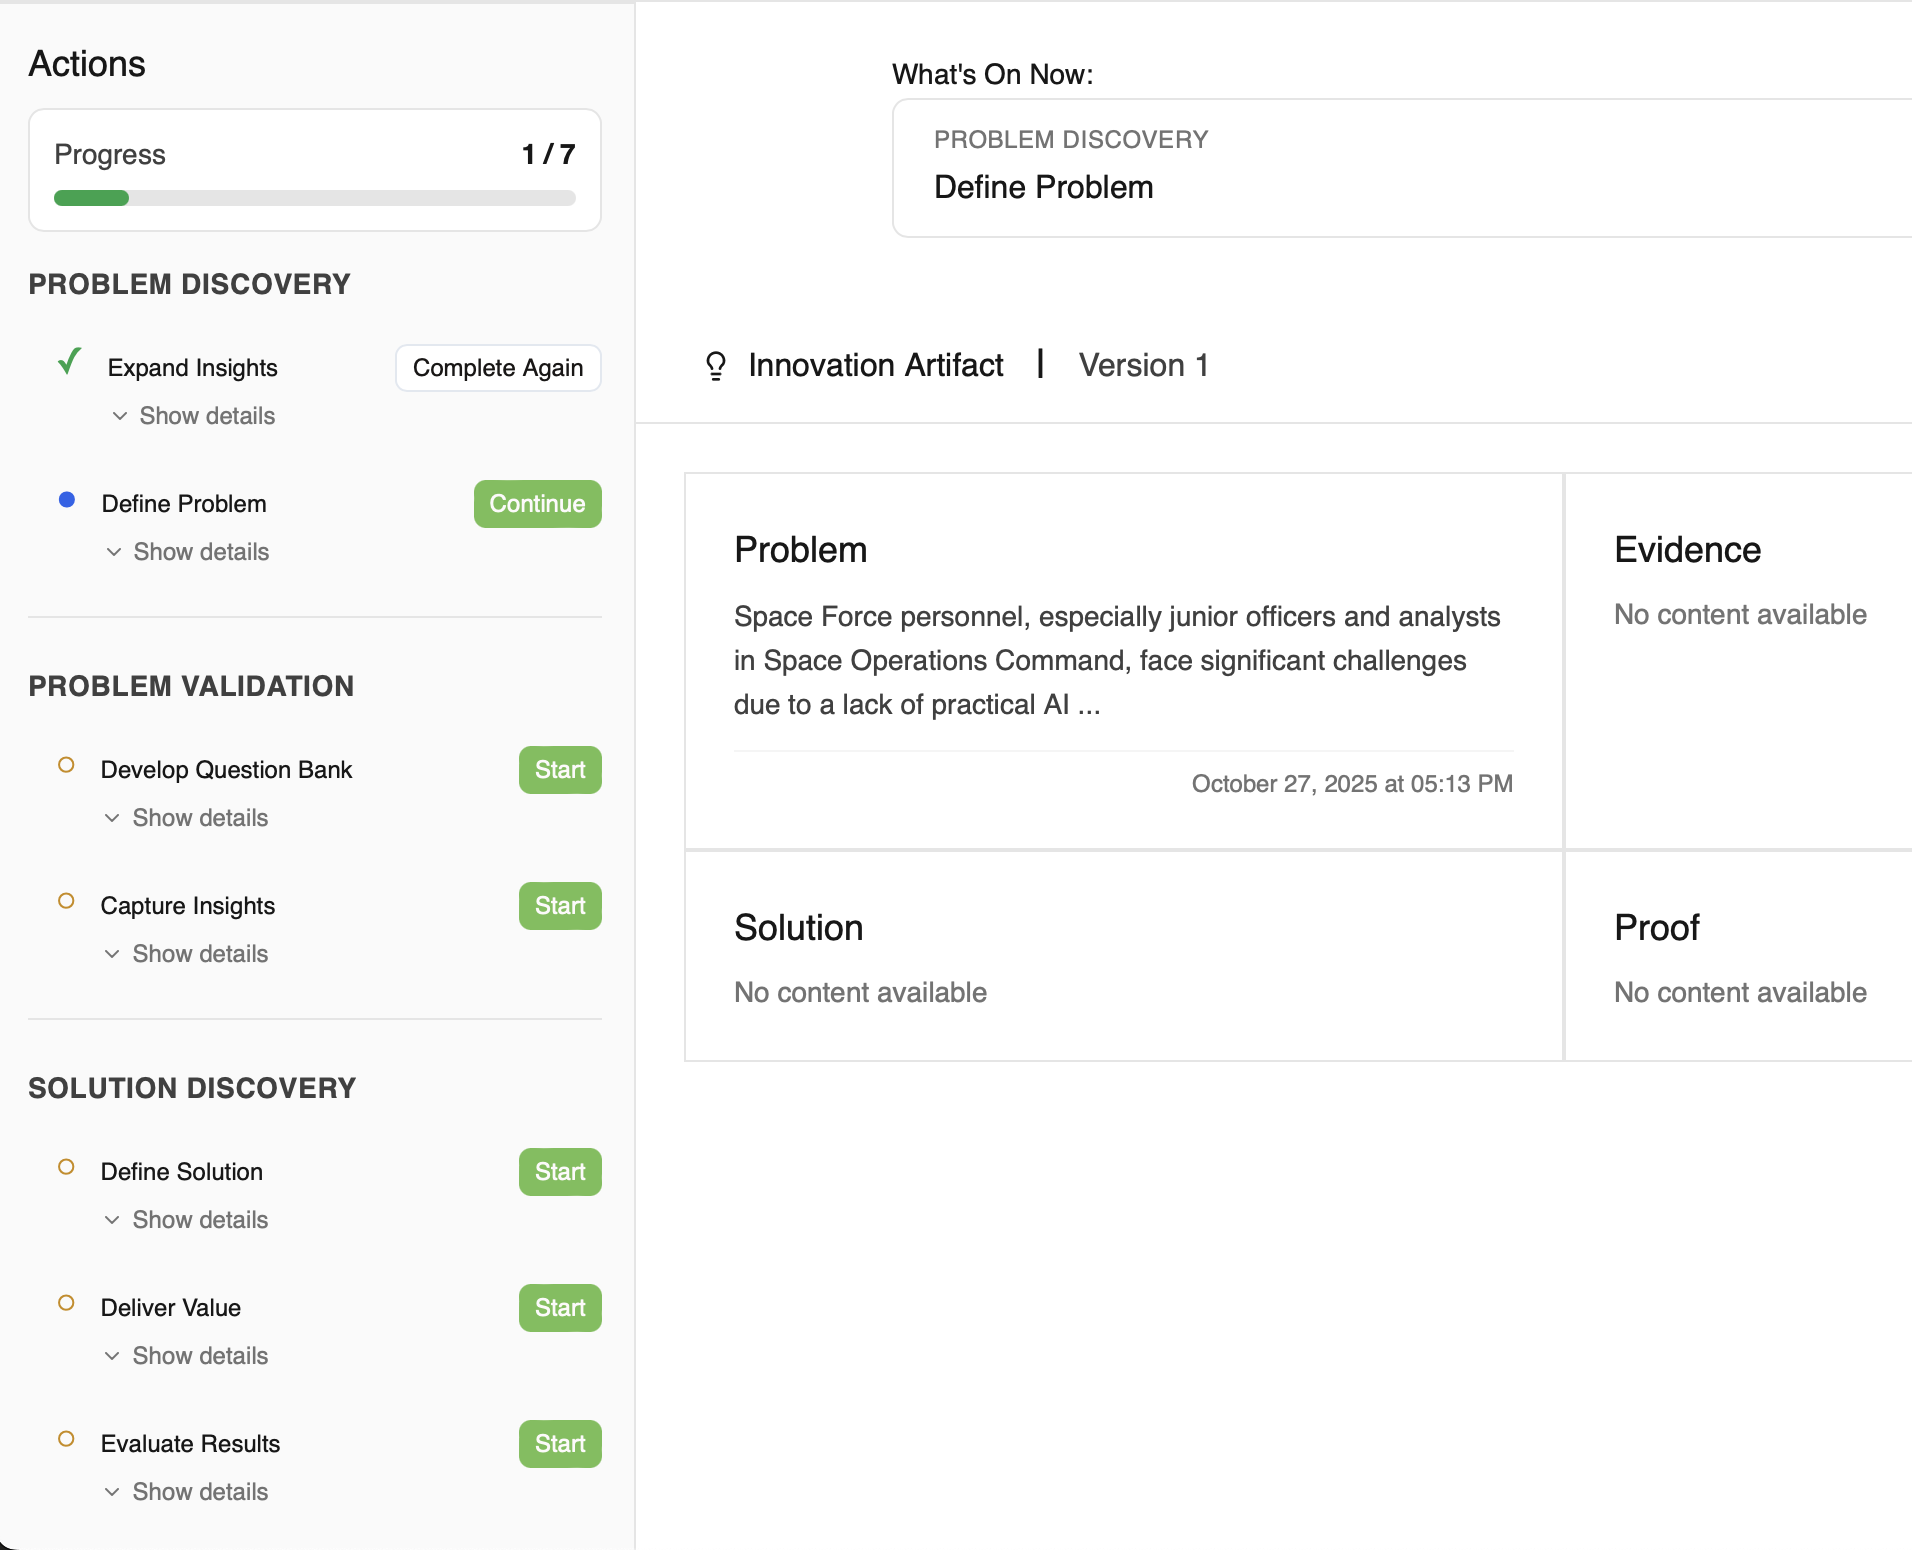Expand Show details under Expand Insights
Image resolution: width=1912 pixels, height=1550 pixels.
point(194,416)
